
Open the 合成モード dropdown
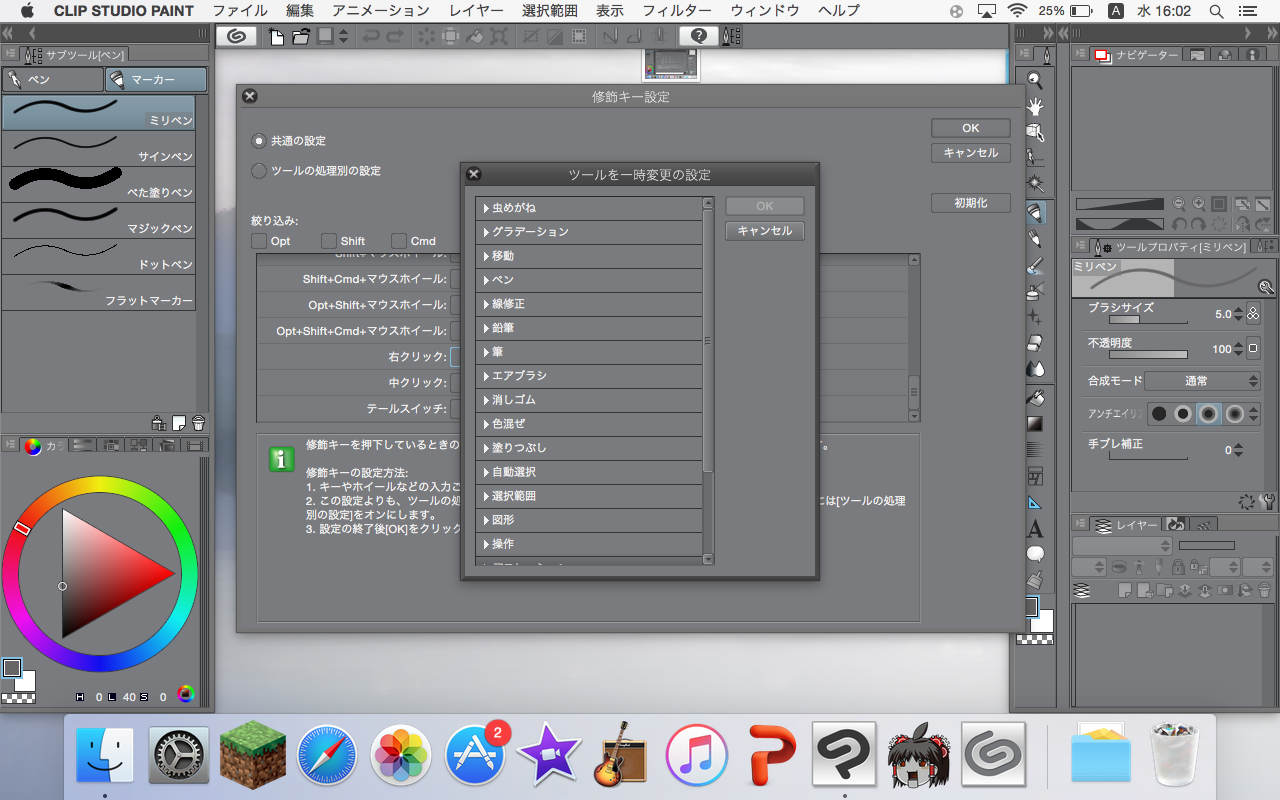[x=1202, y=381]
